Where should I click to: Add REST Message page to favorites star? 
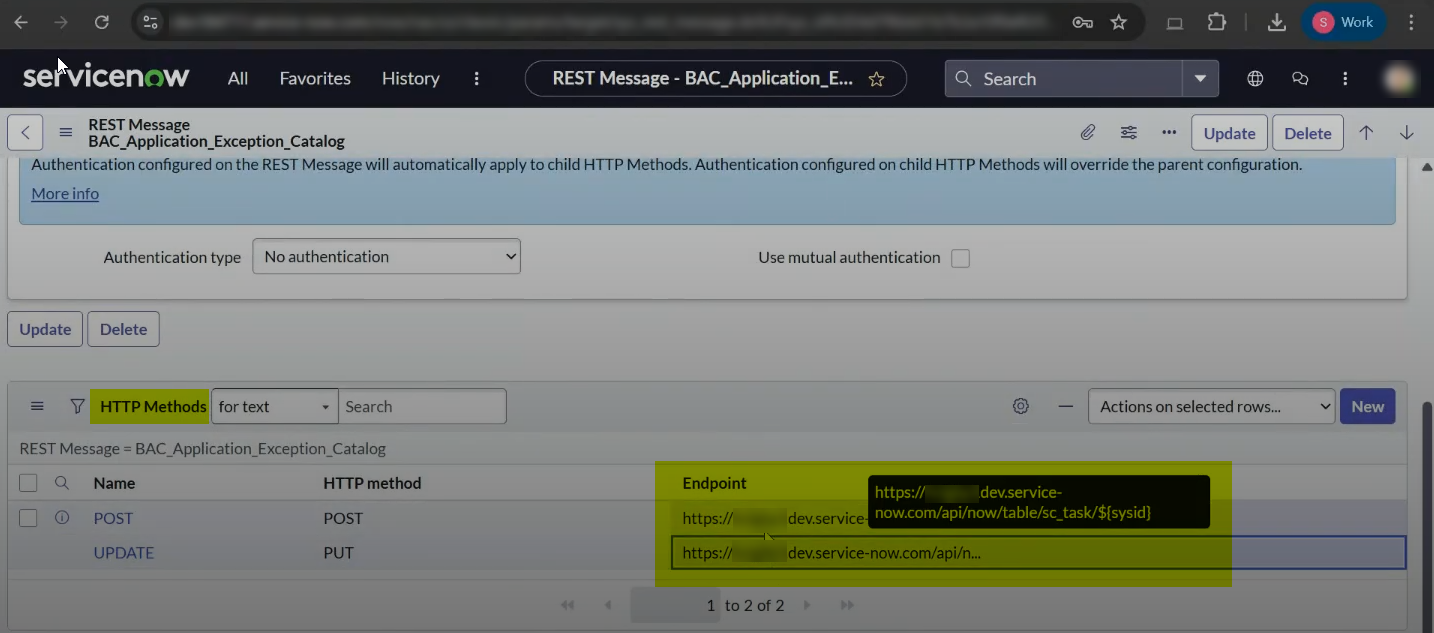876,79
